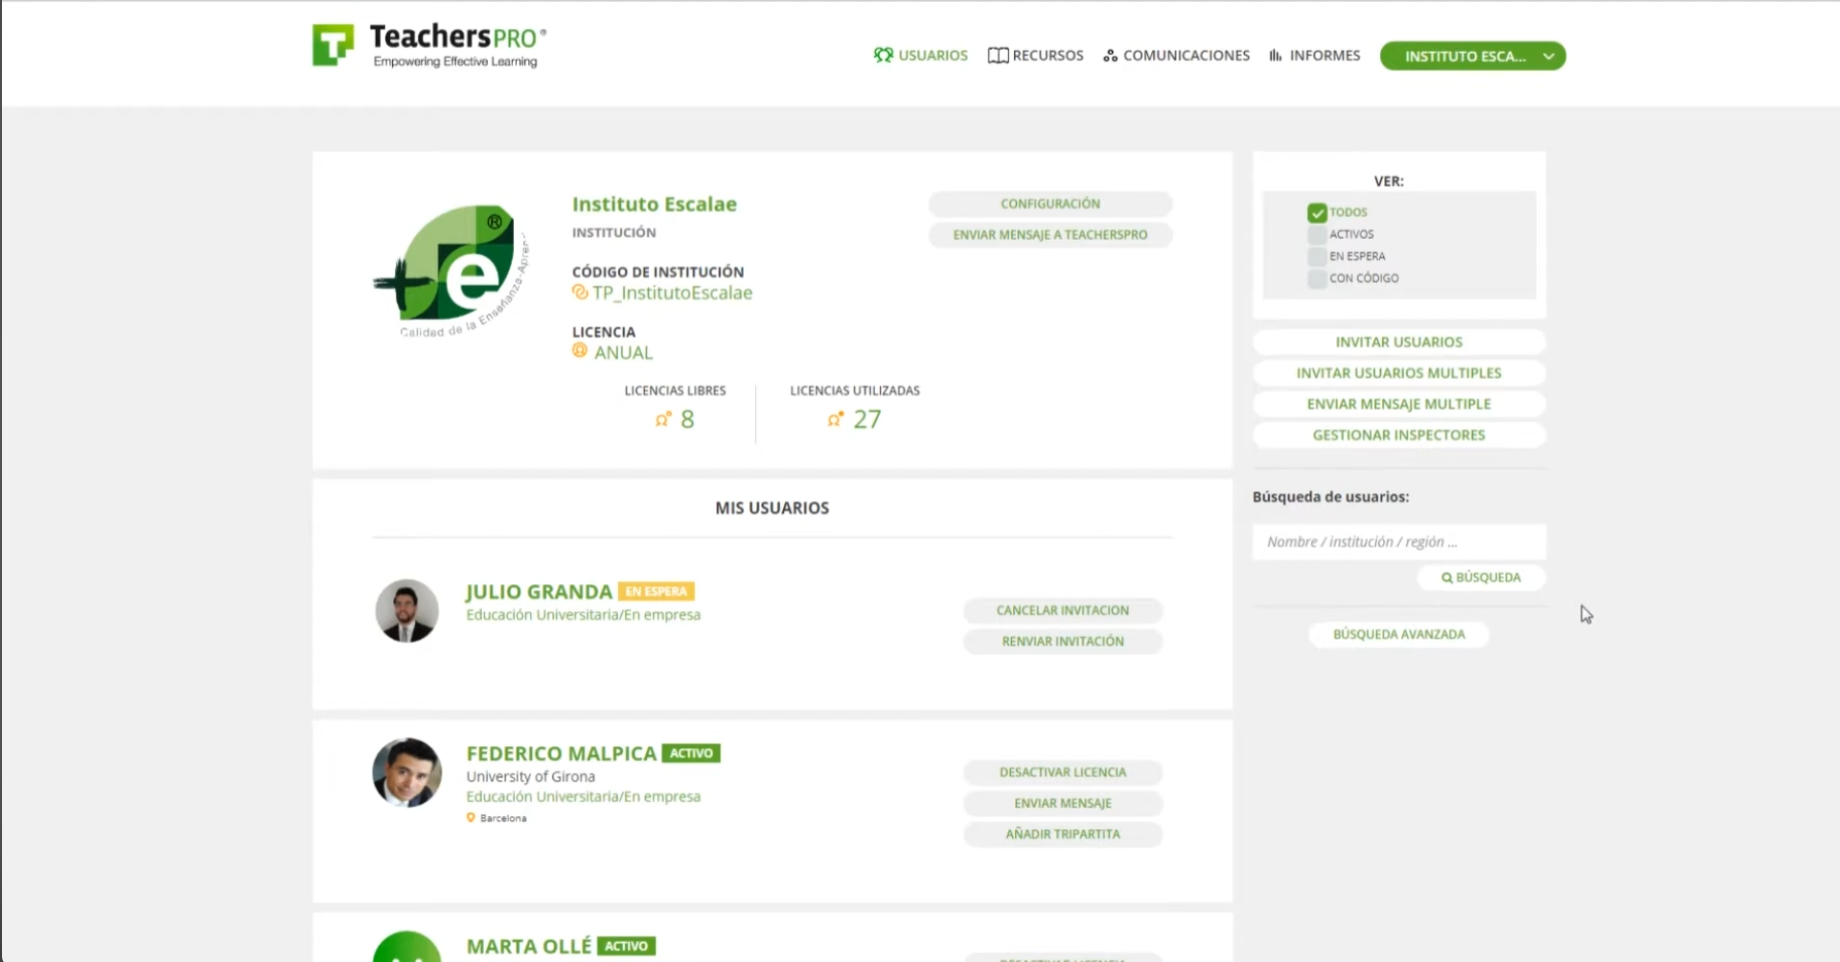Click the TP_InstitutoEscalae code text
This screenshot has width=1840, height=962.
pos(672,293)
